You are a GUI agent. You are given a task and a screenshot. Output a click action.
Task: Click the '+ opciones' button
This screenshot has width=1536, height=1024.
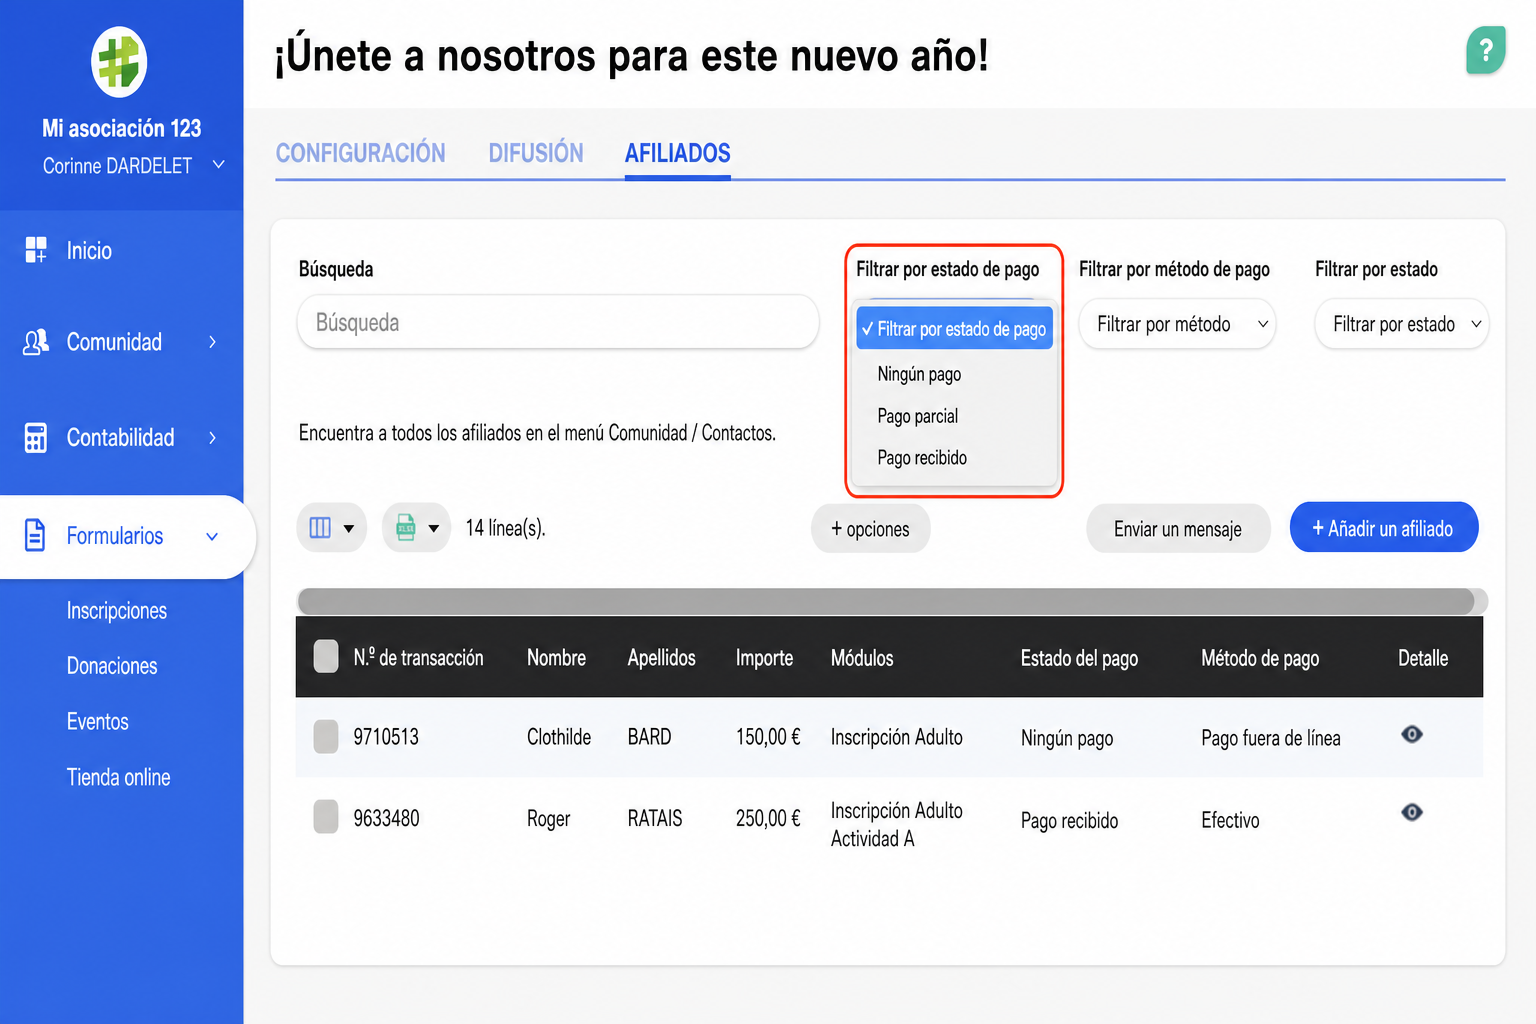(x=870, y=529)
